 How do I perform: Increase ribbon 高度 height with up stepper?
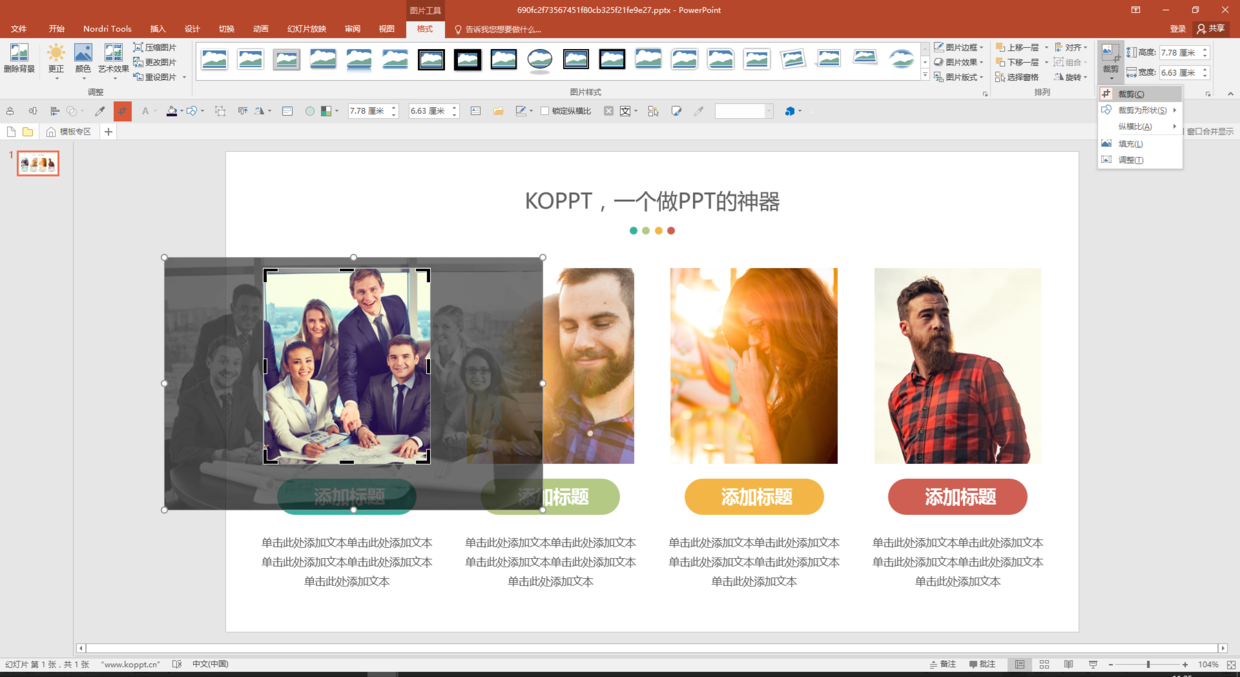(x=1205, y=49)
